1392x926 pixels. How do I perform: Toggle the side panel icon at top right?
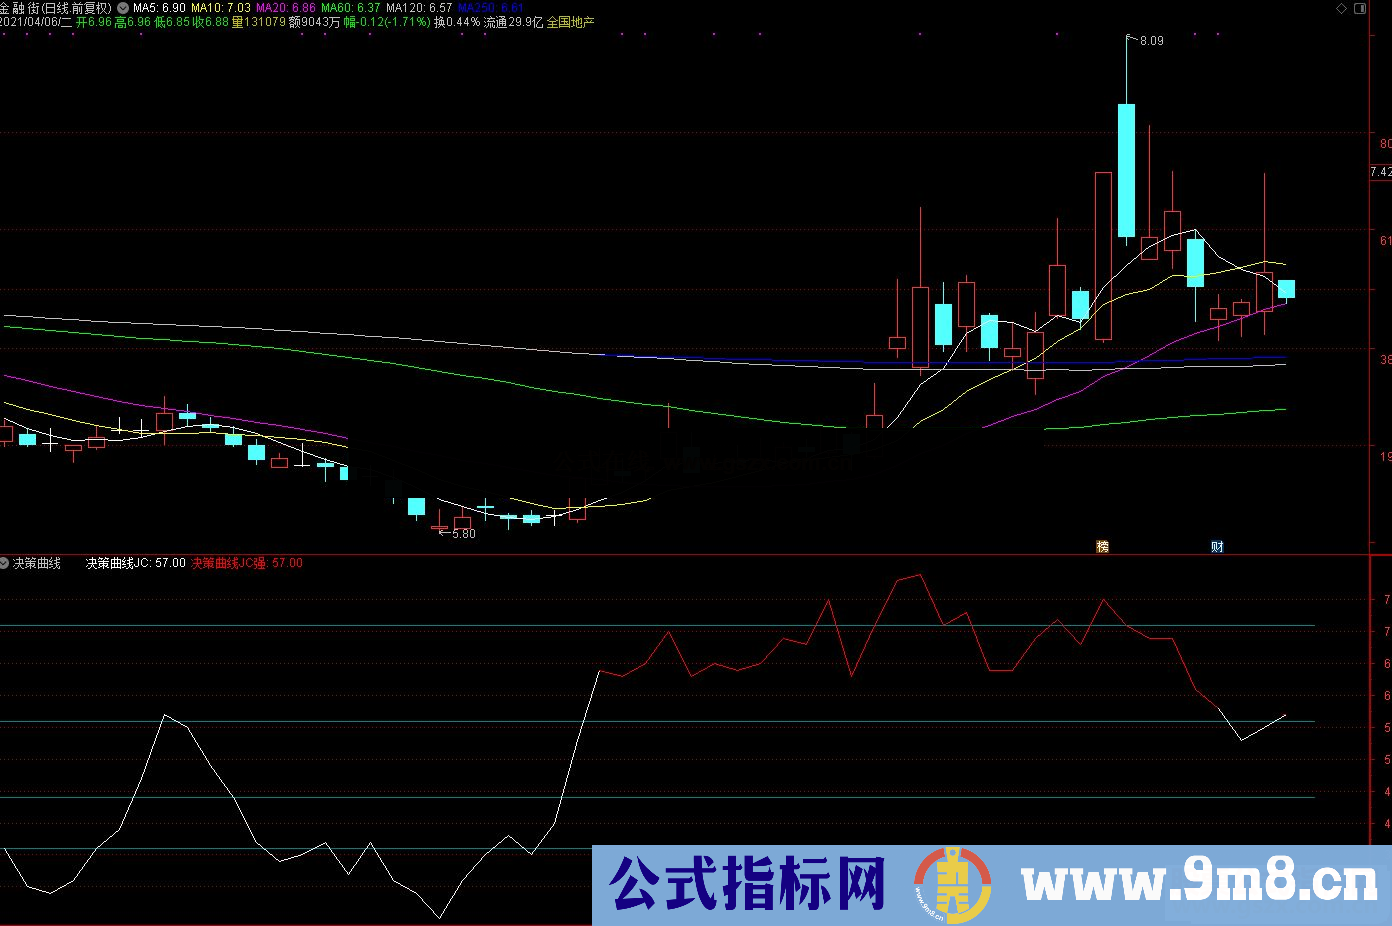click(1360, 8)
